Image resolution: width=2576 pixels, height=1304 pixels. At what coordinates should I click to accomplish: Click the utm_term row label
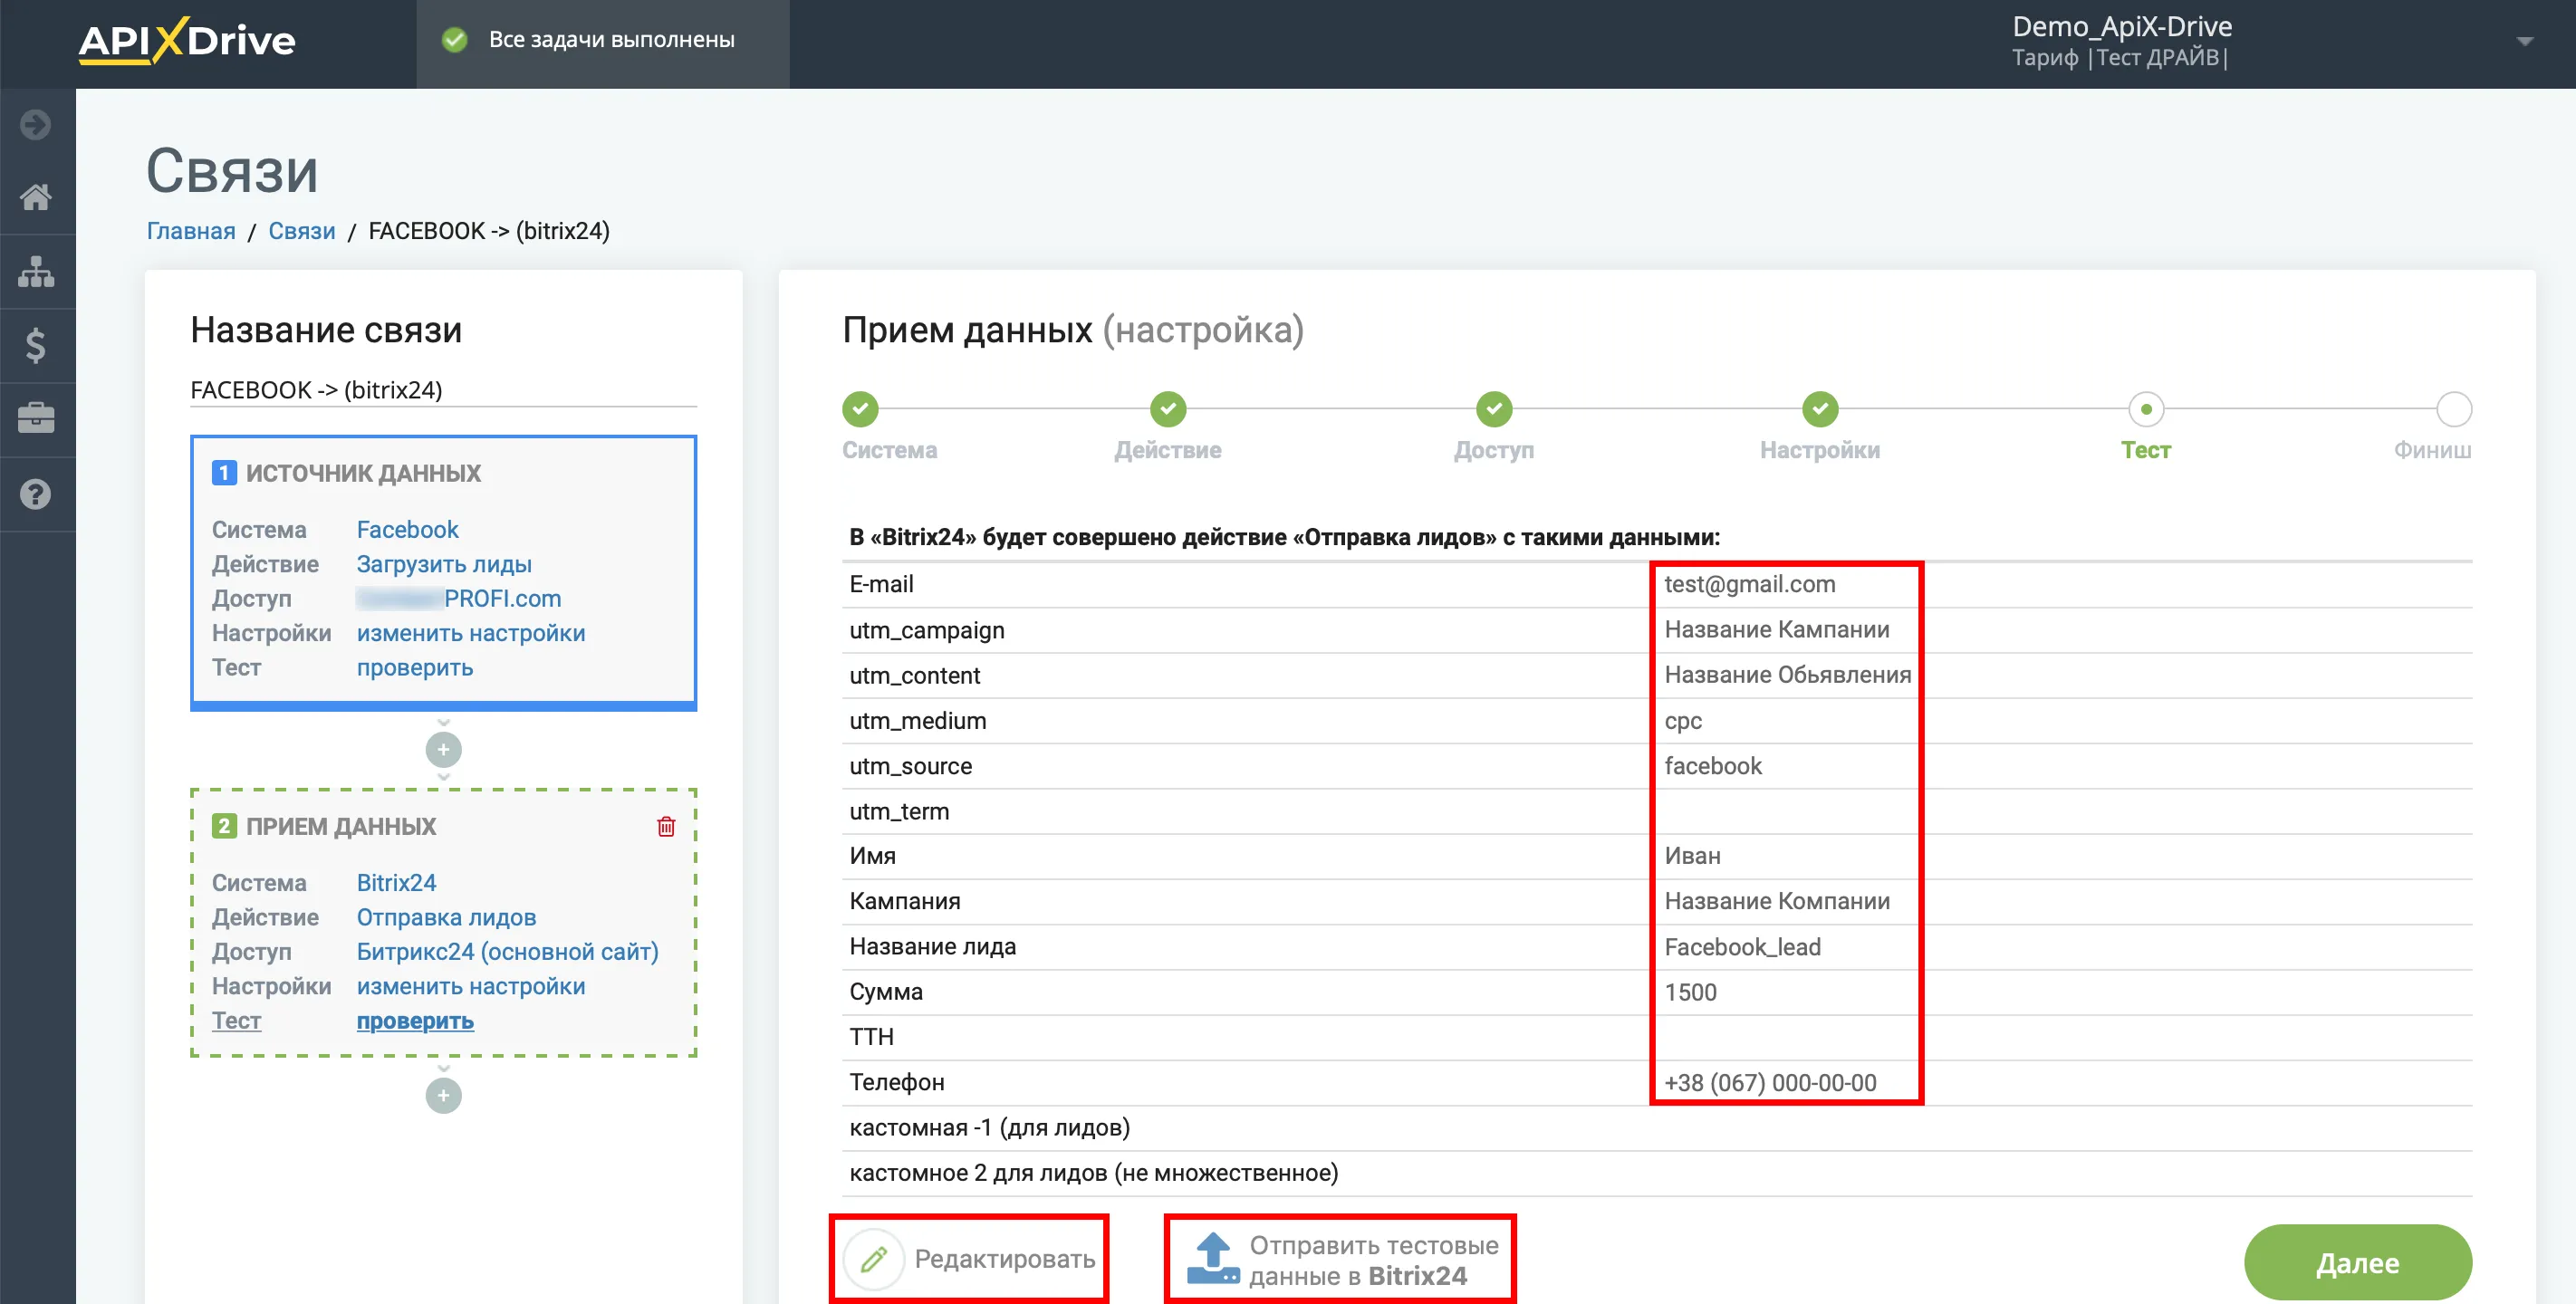click(x=899, y=811)
